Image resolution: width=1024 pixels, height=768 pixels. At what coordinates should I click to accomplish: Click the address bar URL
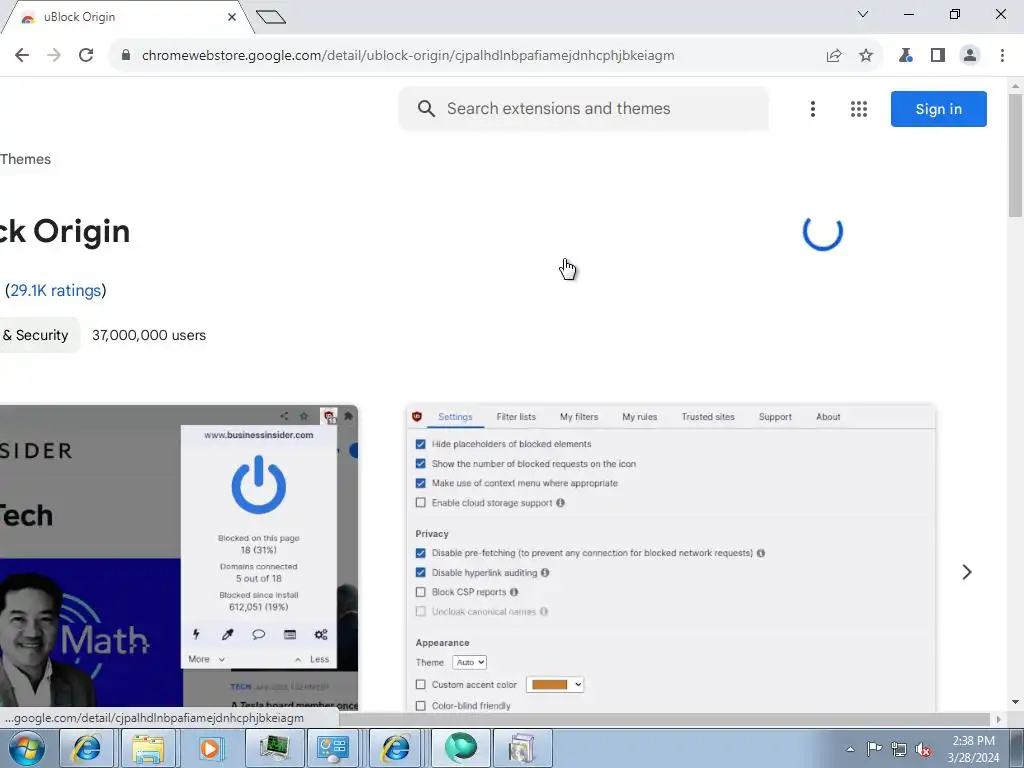click(408, 56)
